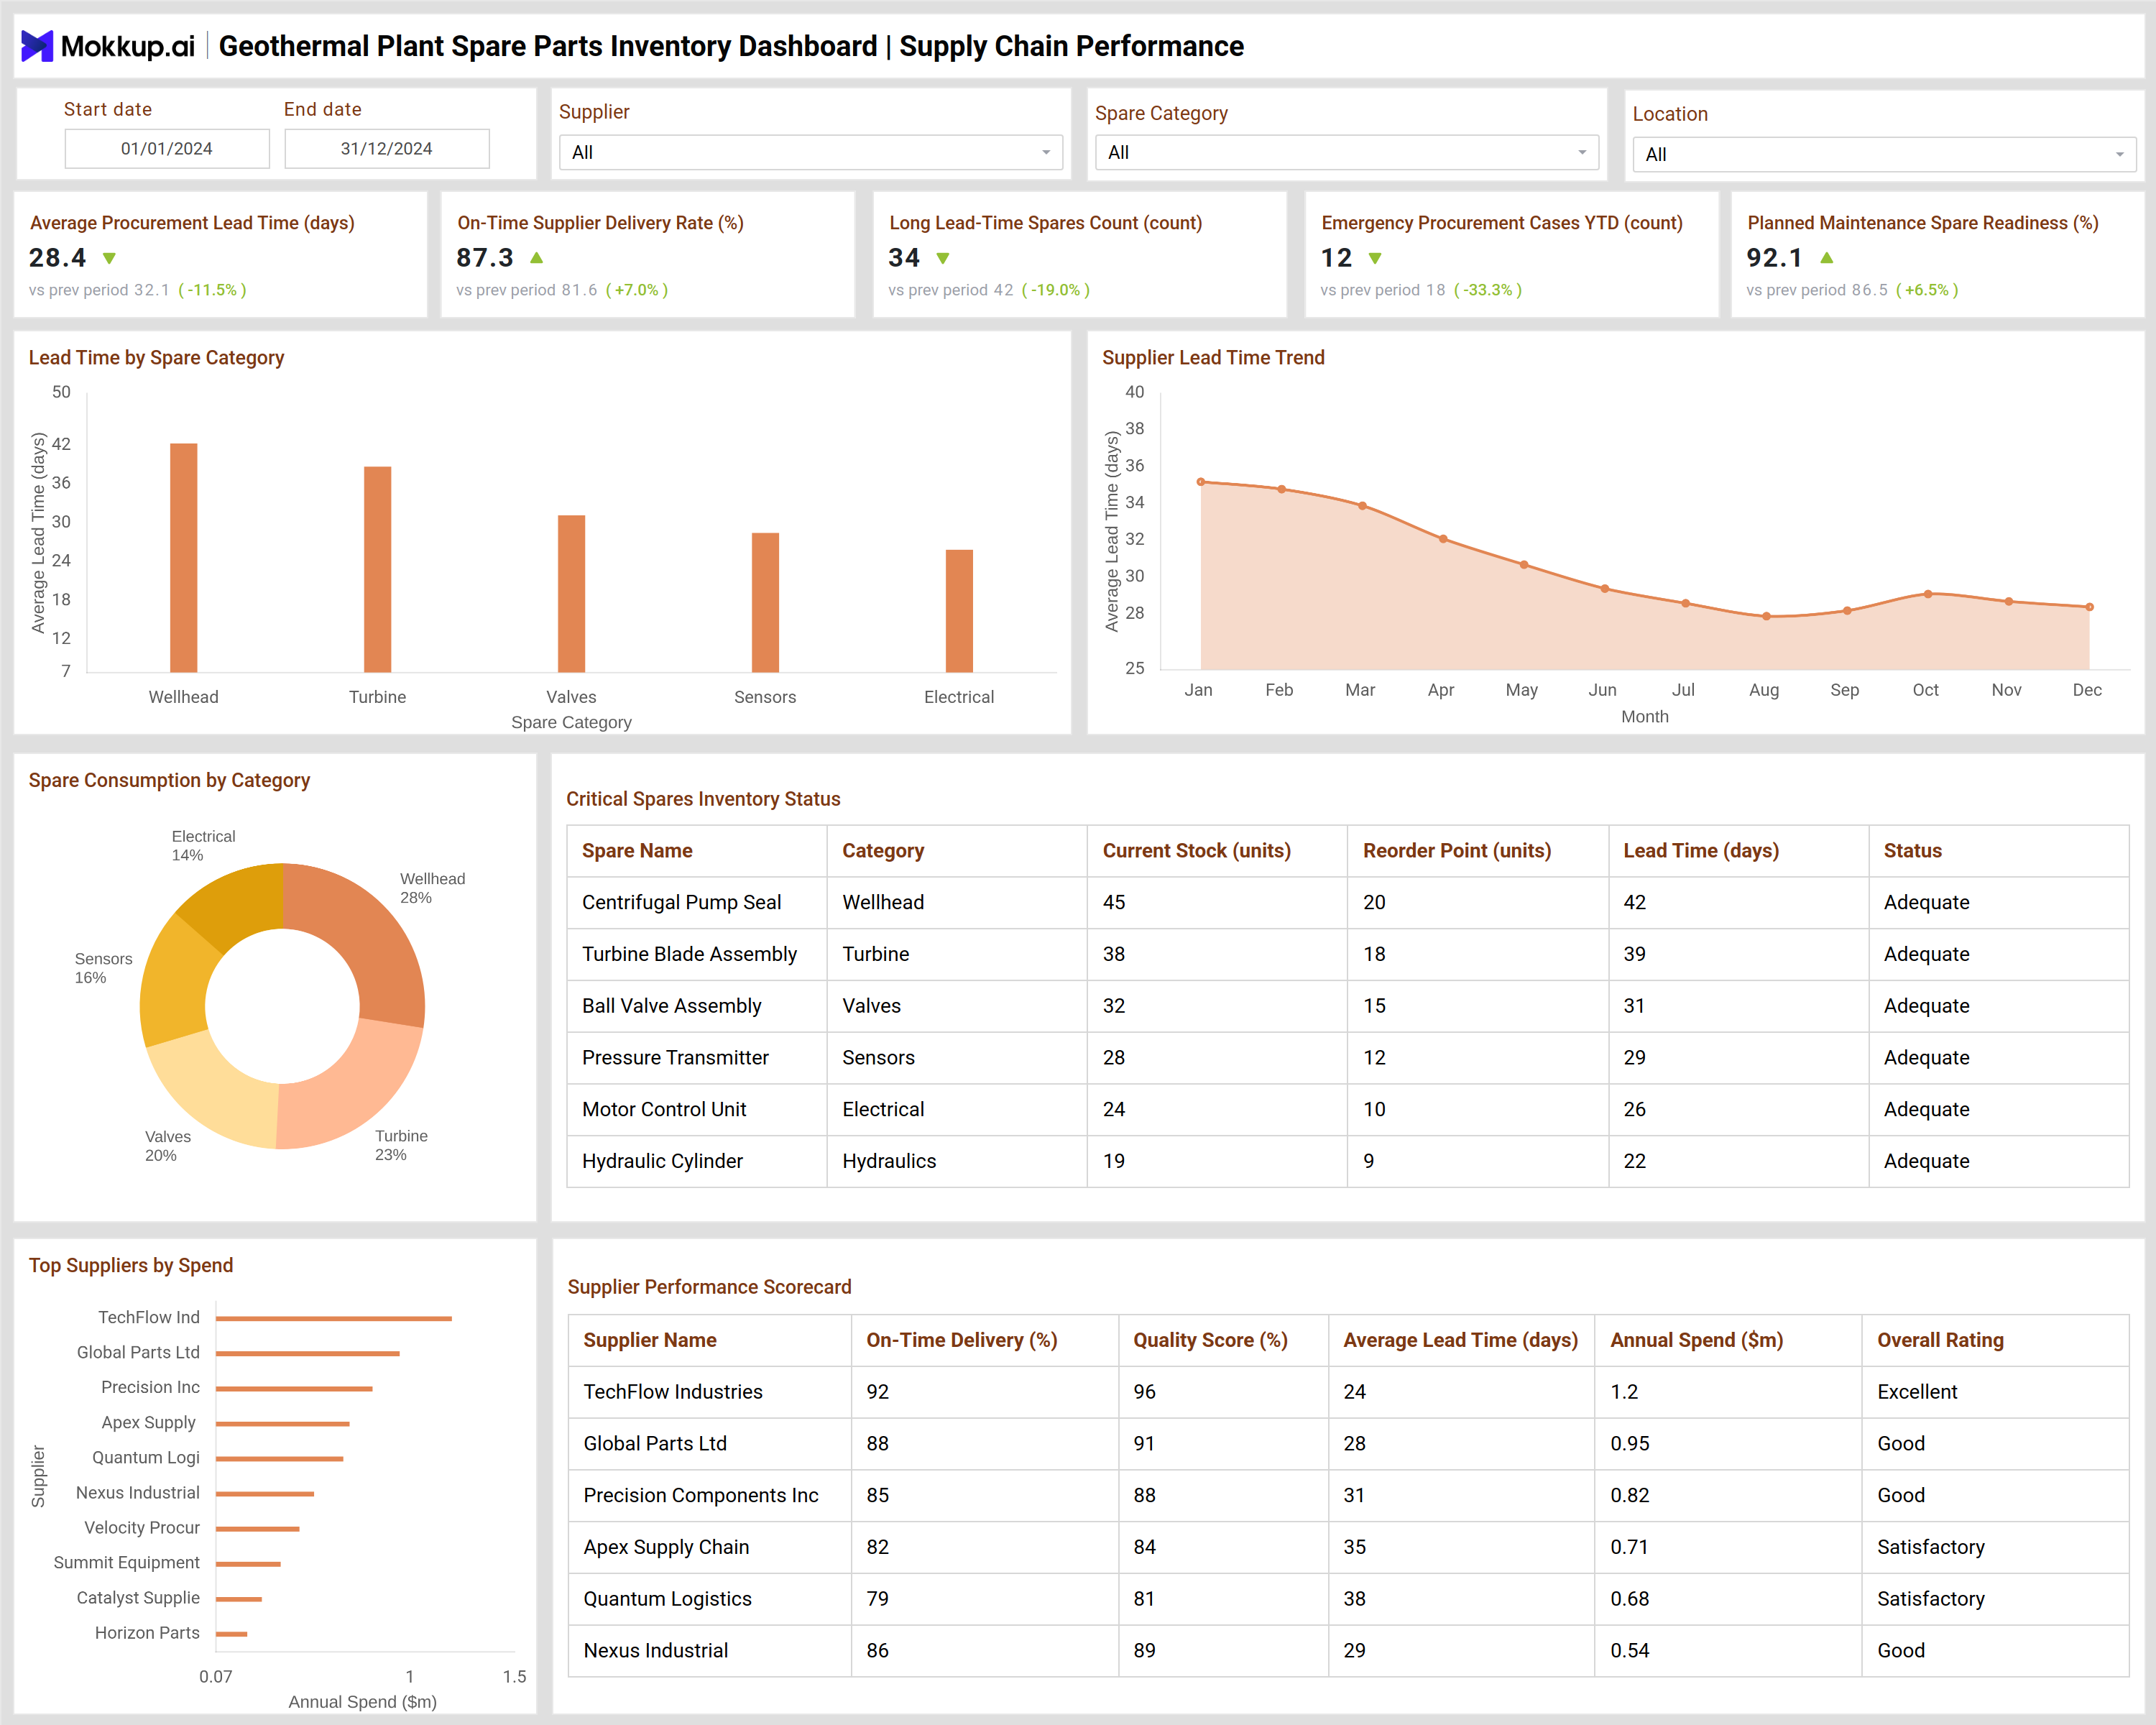The height and width of the screenshot is (1725, 2156).
Task: Click the Aug data point on trend line
Action: click(1766, 616)
